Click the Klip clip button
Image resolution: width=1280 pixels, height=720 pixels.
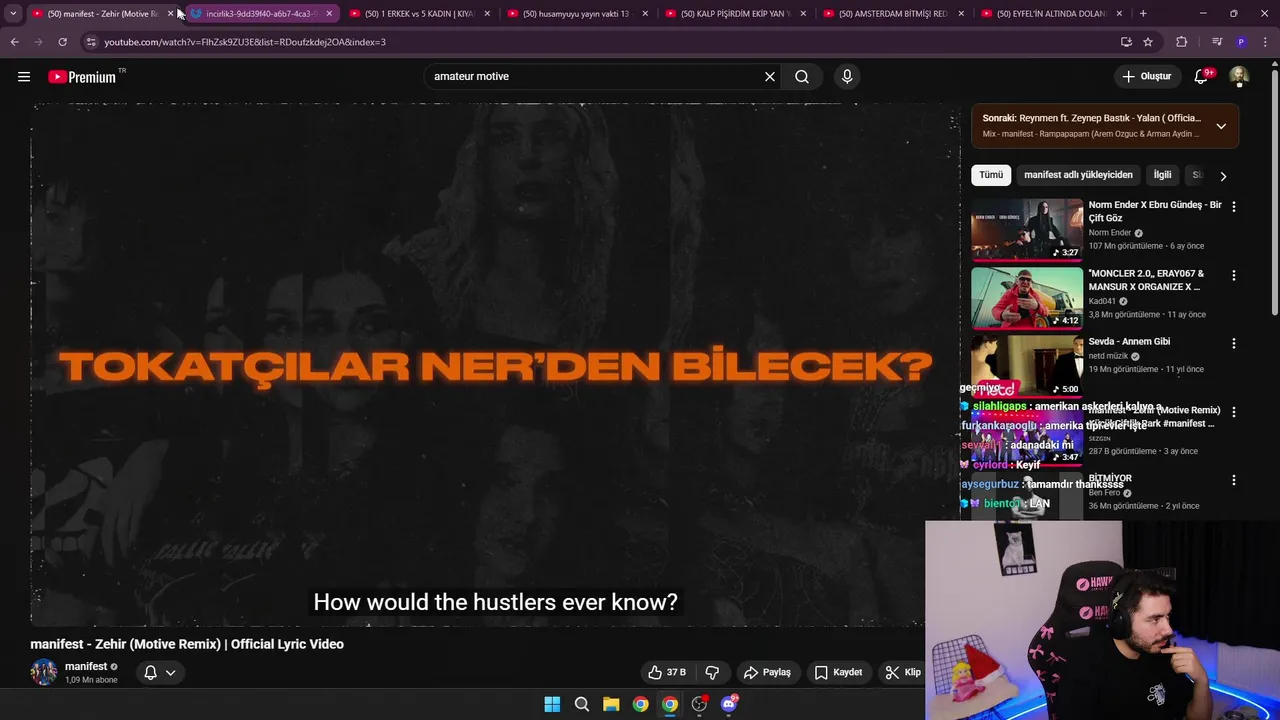tap(903, 672)
